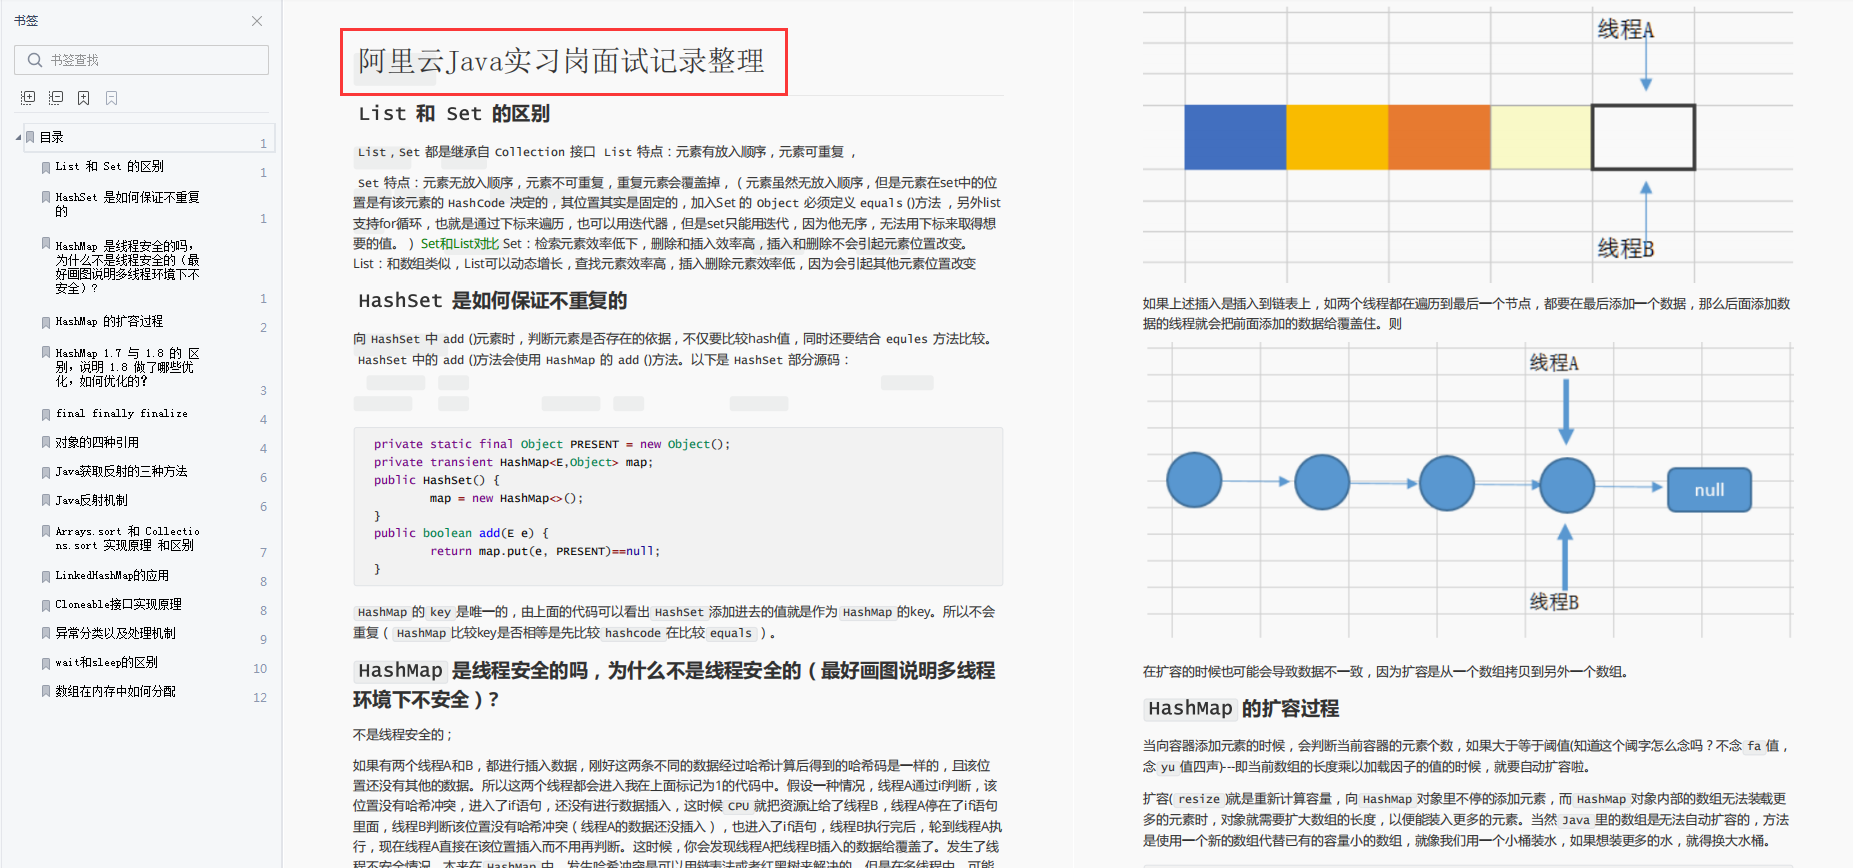Click the orange block in the array diagram
Viewport: 1853px width, 868px height.
(1439, 137)
